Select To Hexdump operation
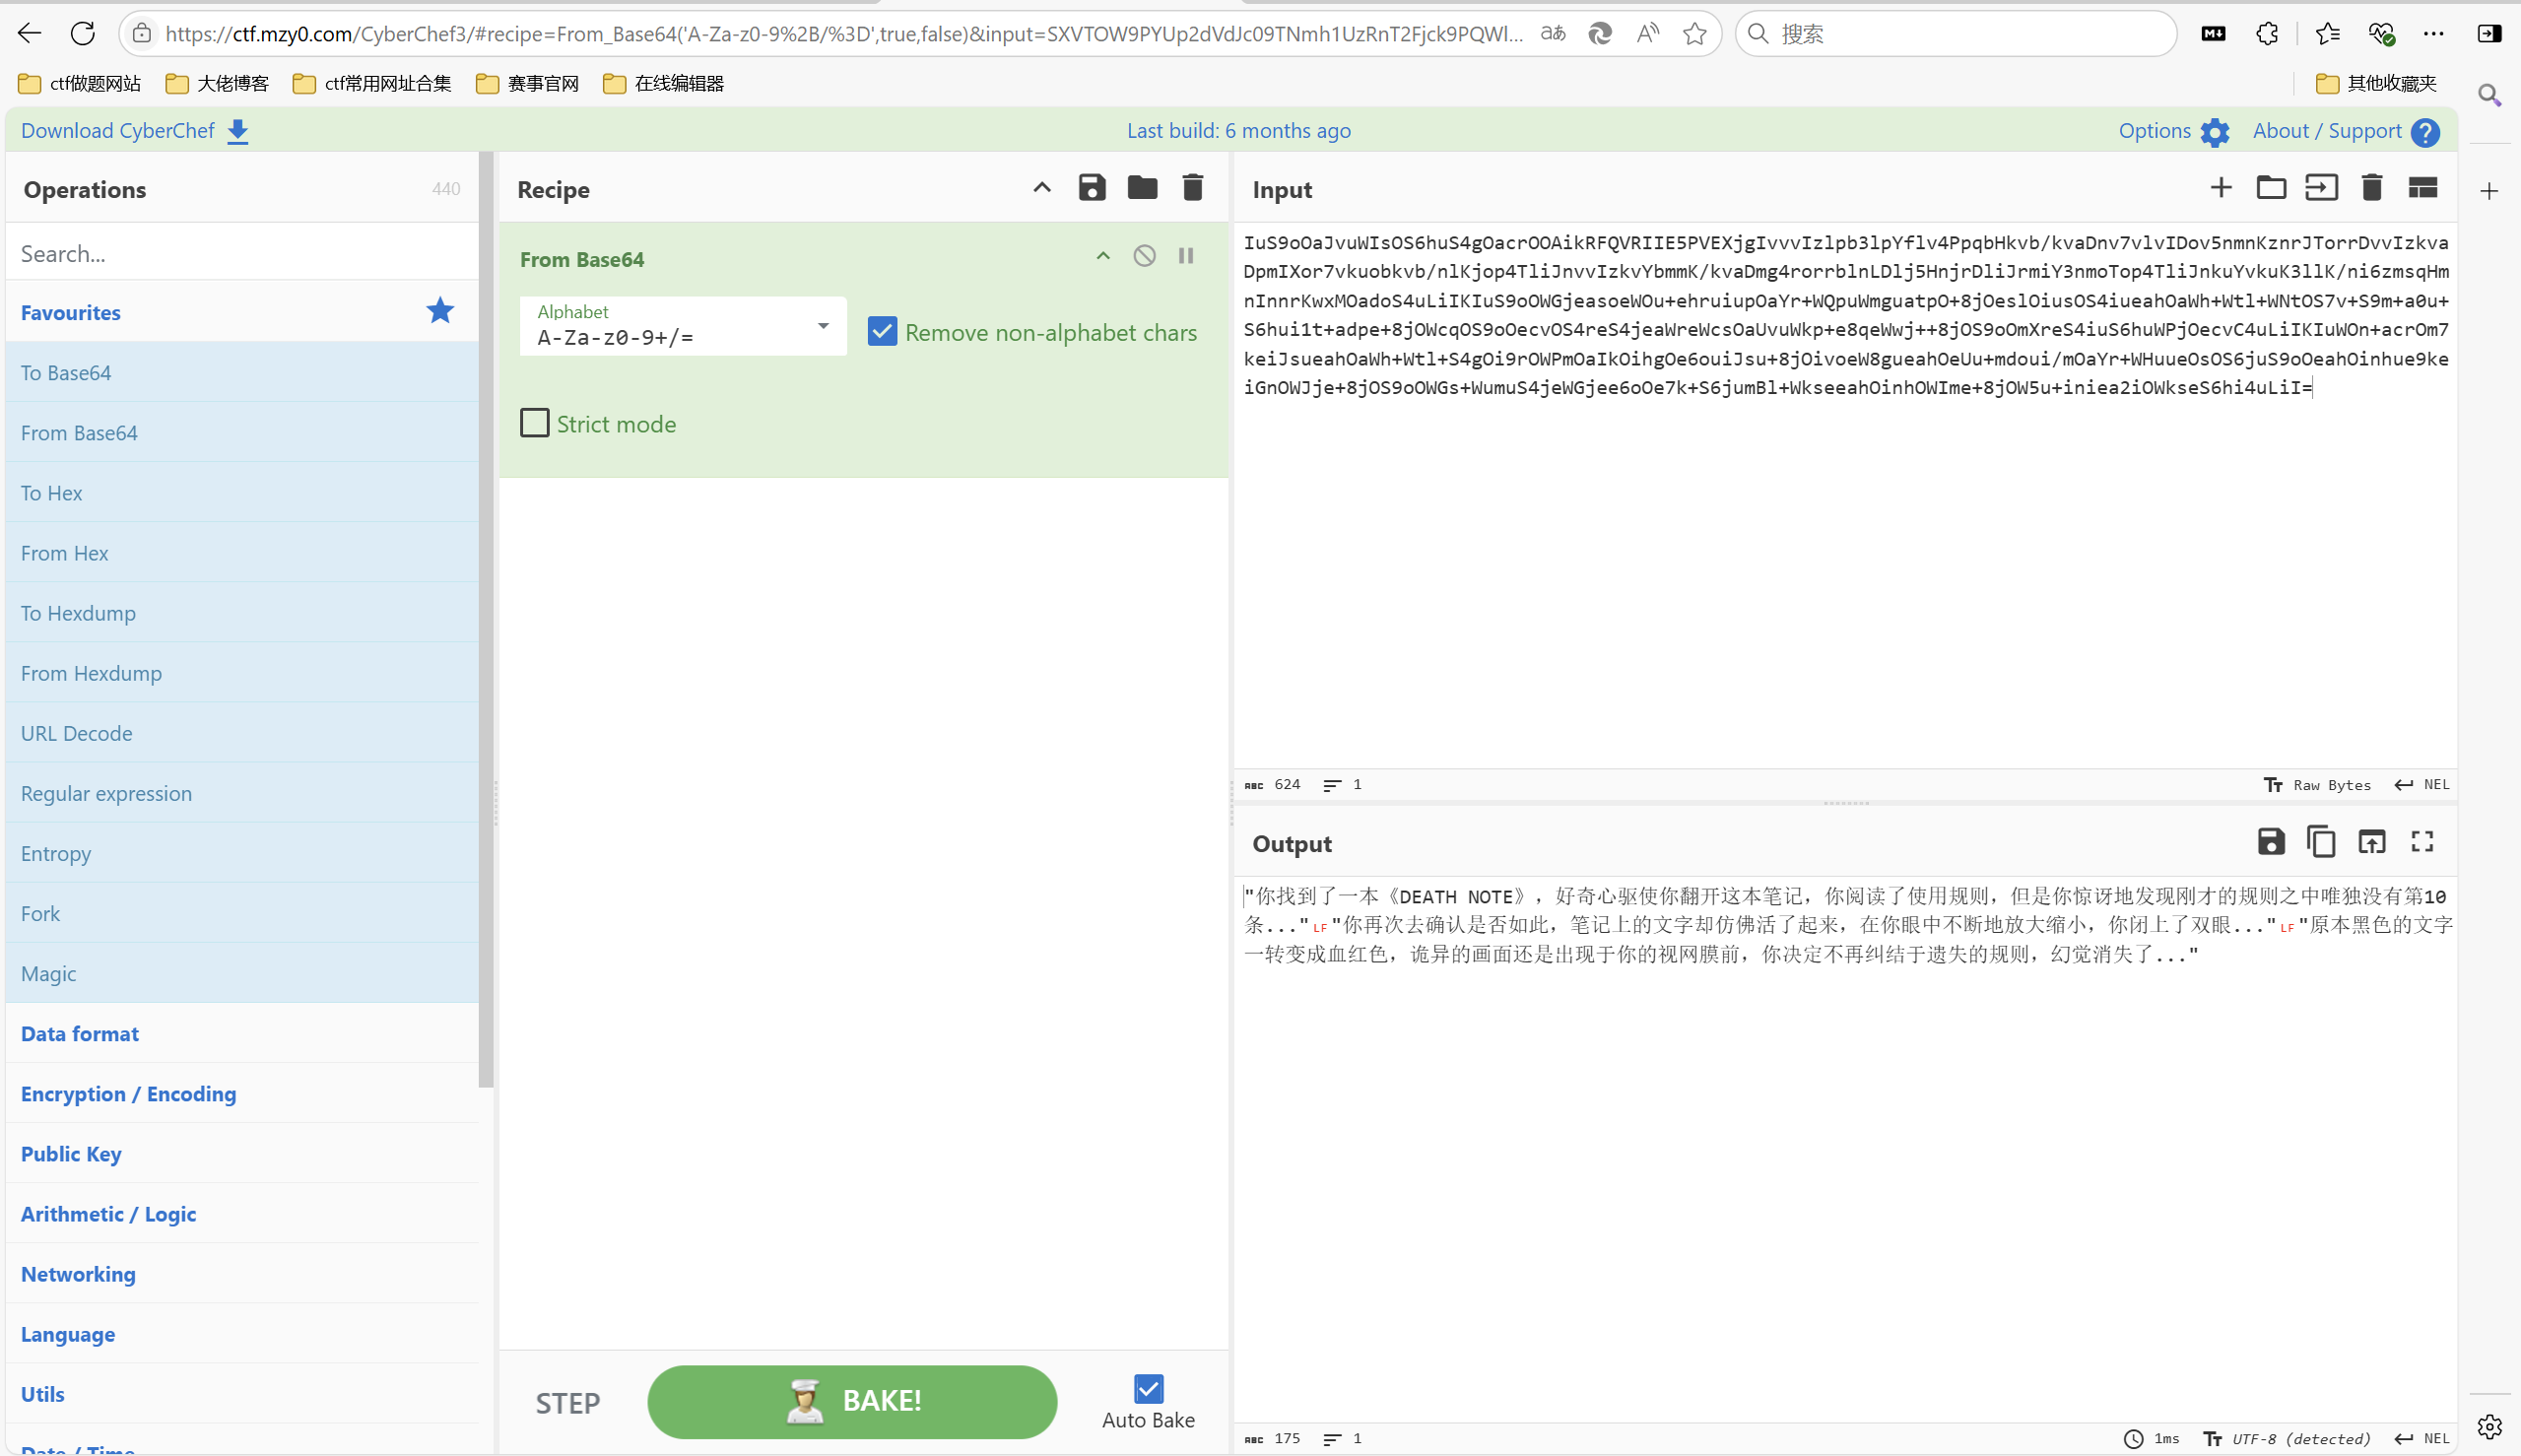The height and width of the screenshot is (1456, 2521). point(242,612)
